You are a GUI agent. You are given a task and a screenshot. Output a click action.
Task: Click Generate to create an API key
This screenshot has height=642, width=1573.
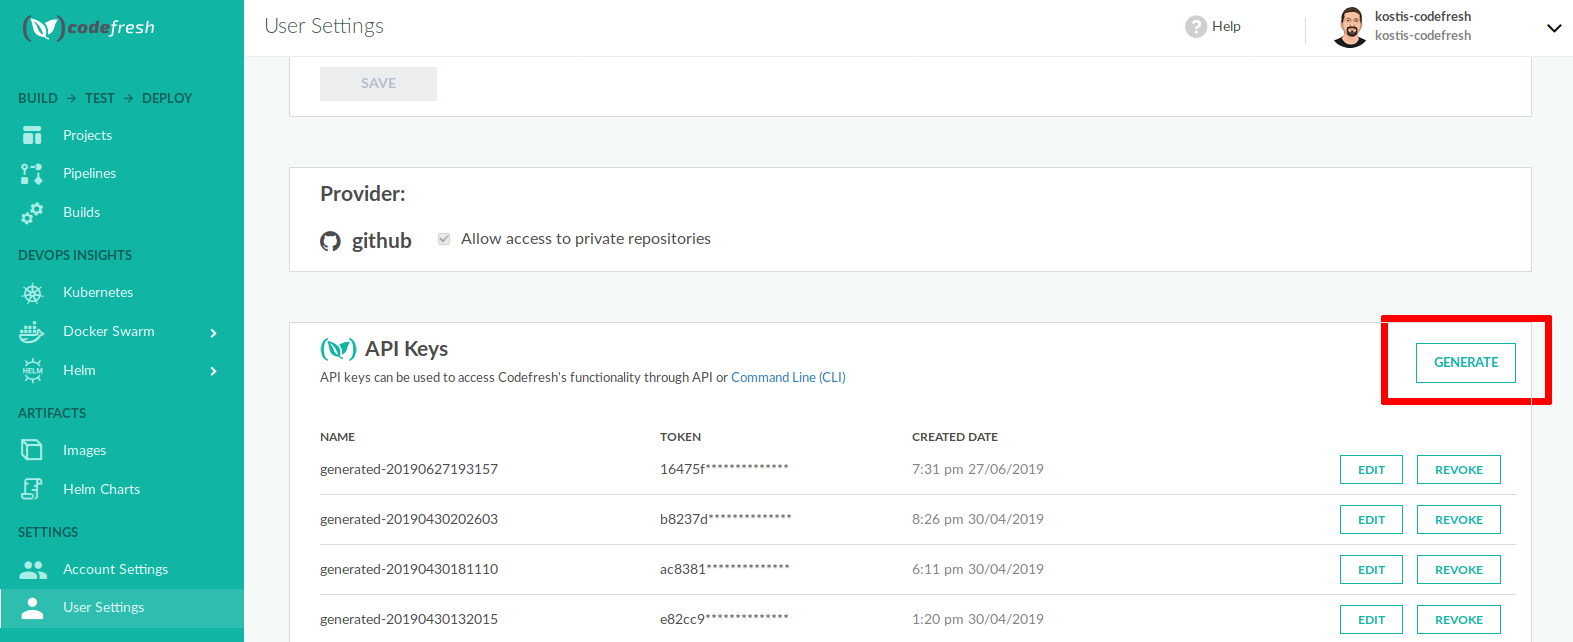click(1465, 362)
